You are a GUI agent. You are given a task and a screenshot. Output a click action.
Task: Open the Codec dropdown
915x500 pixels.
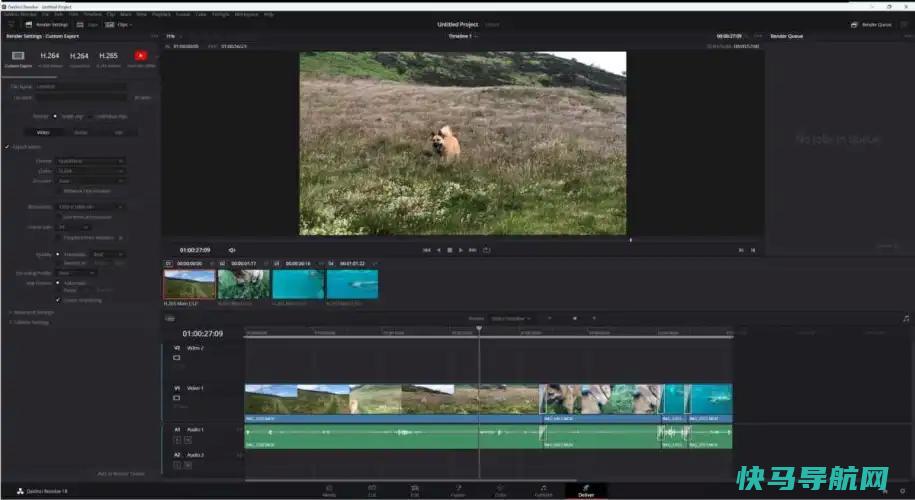point(90,171)
